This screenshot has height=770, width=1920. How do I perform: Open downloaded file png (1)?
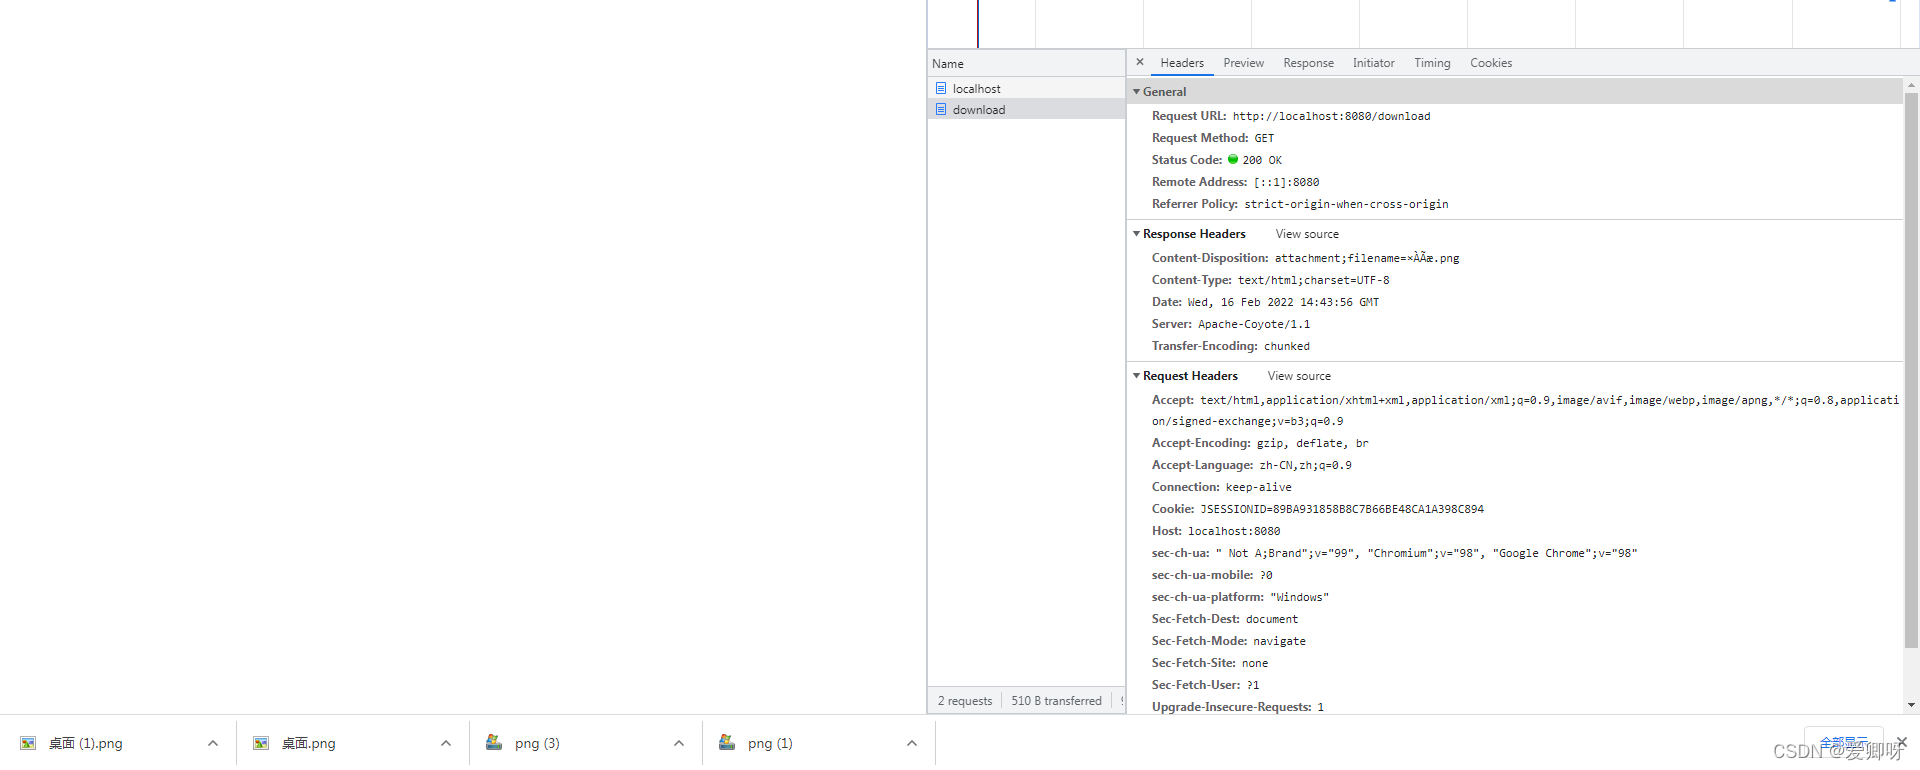coord(770,743)
